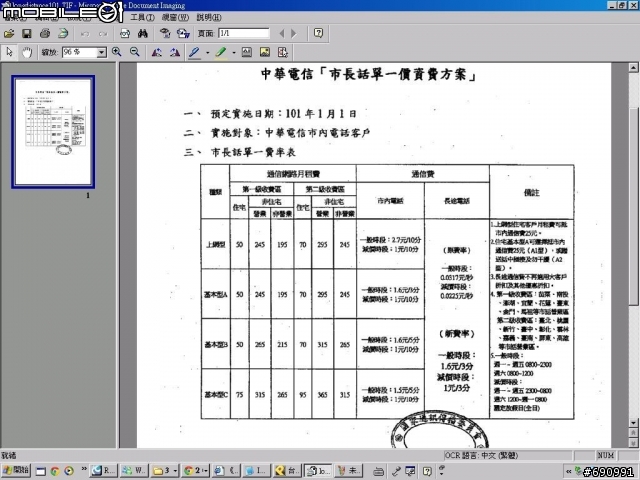640x480 pixels.
Task: Click the Print icon in toolbar
Action: click(45, 33)
